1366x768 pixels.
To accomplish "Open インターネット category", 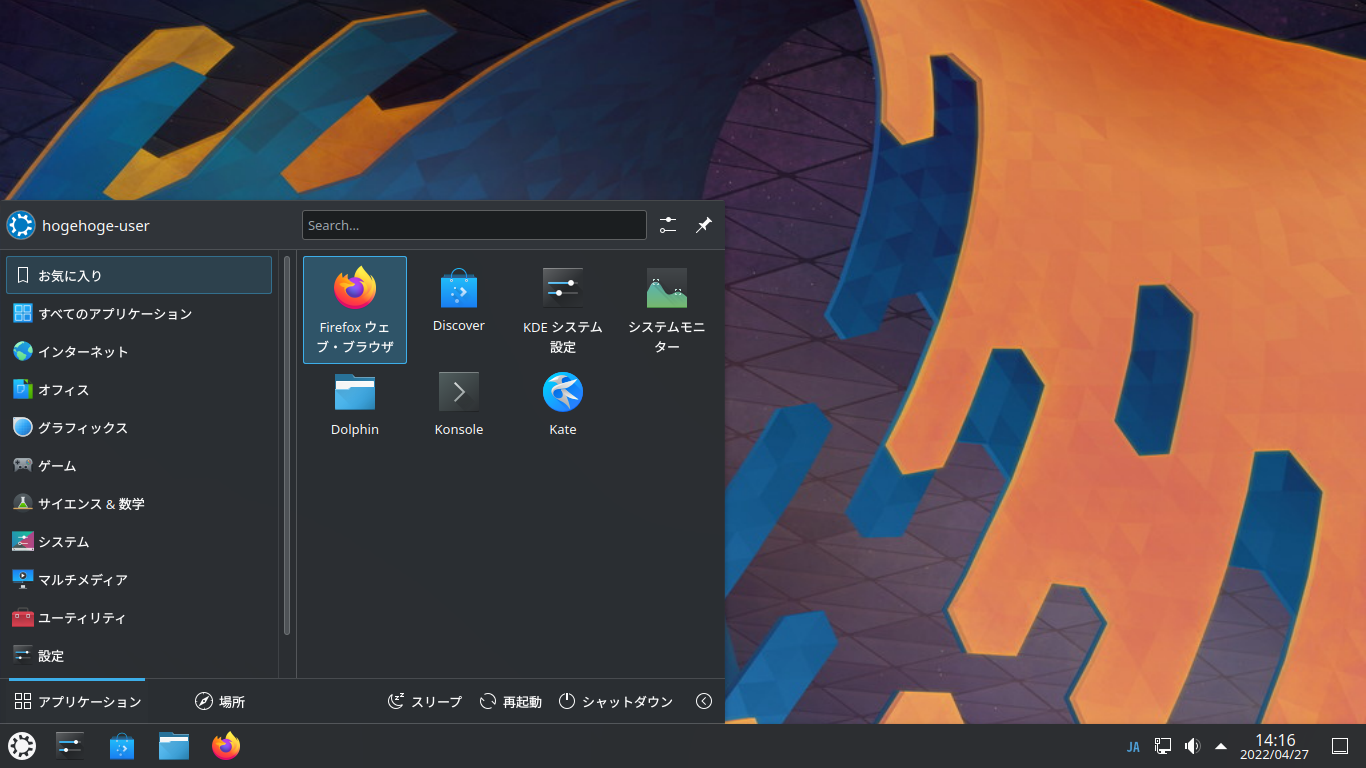I will click(x=139, y=351).
